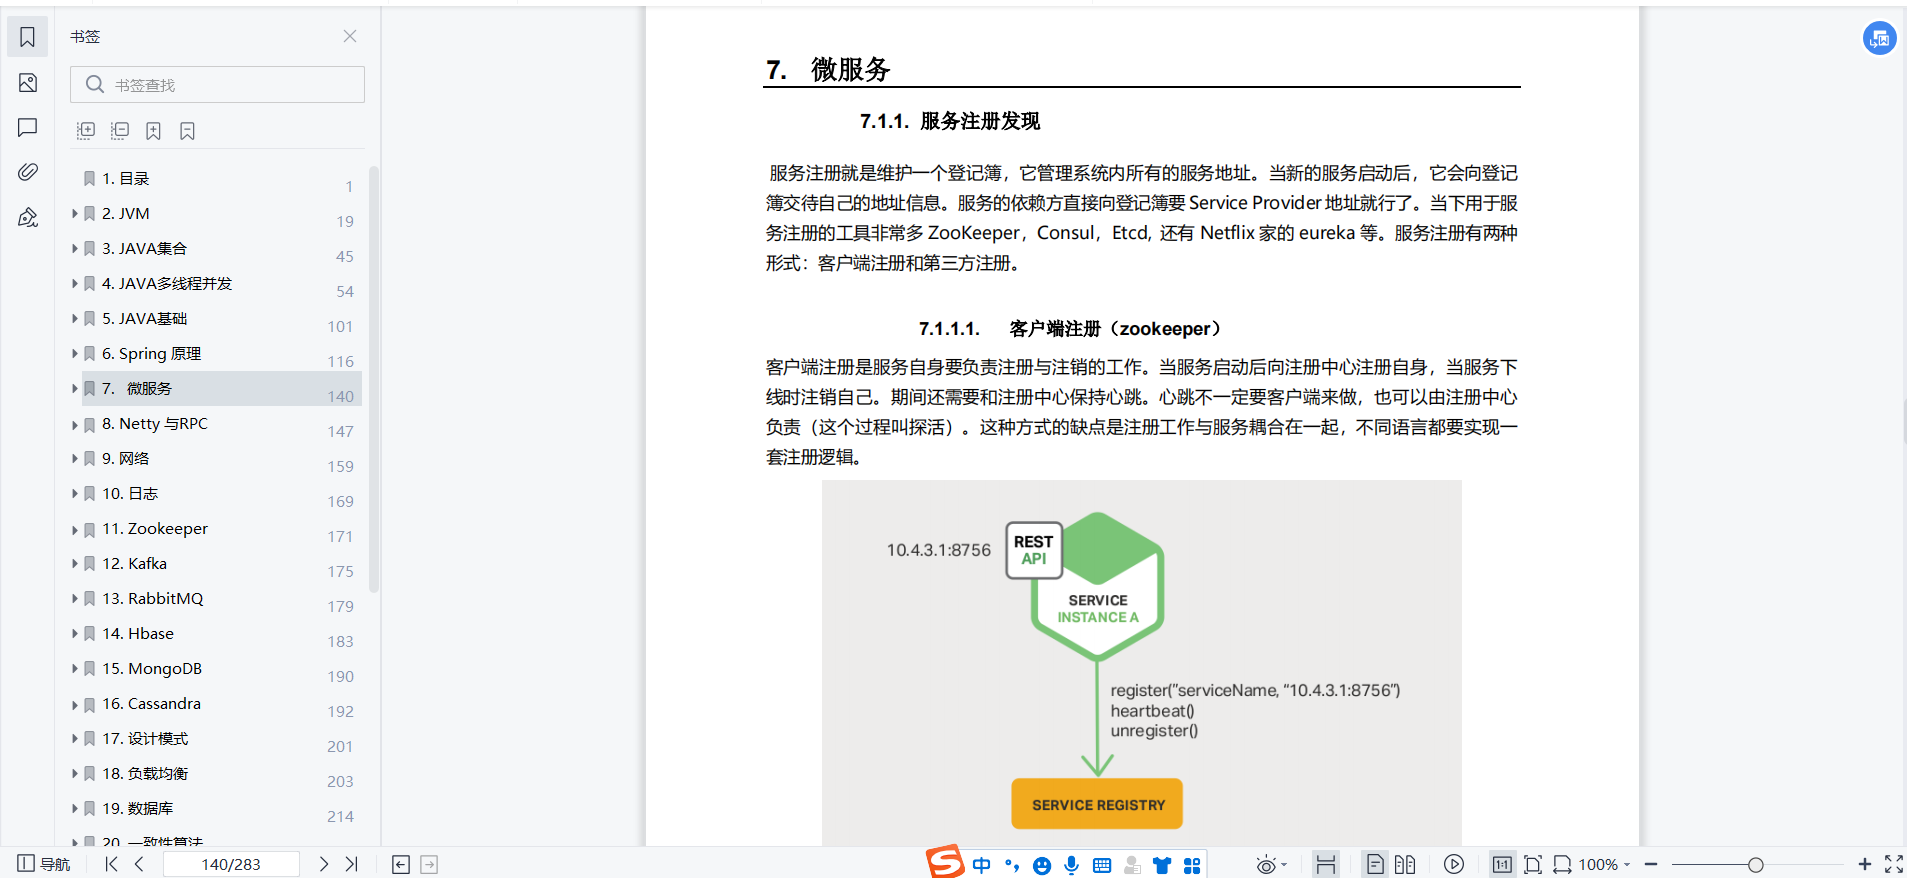The image size is (1907, 878).
Task: Go forward to the next view
Action: pyautogui.click(x=429, y=865)
